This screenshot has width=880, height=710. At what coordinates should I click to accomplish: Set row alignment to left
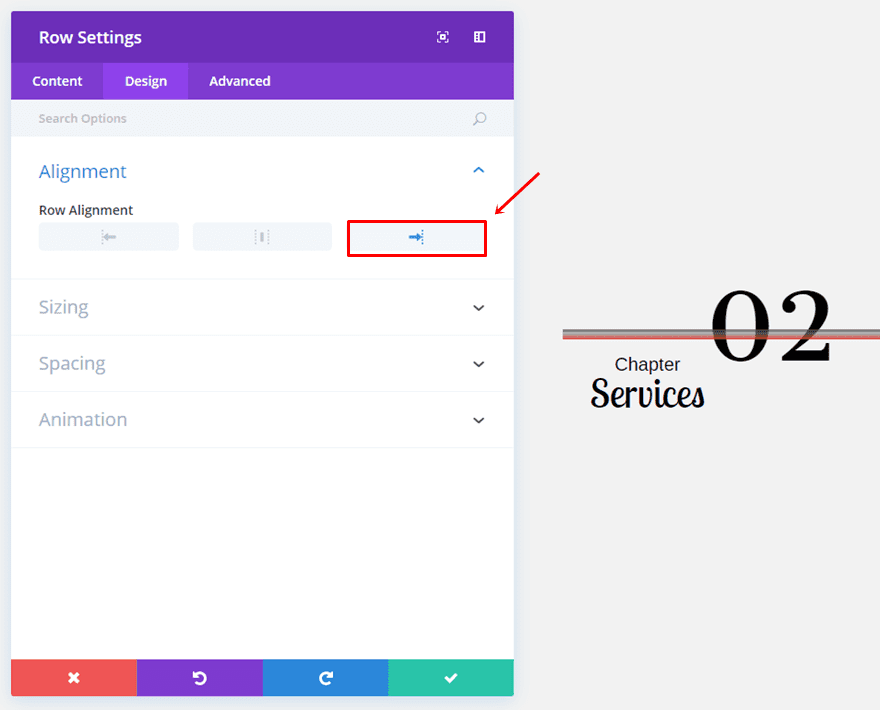[108, 237]
